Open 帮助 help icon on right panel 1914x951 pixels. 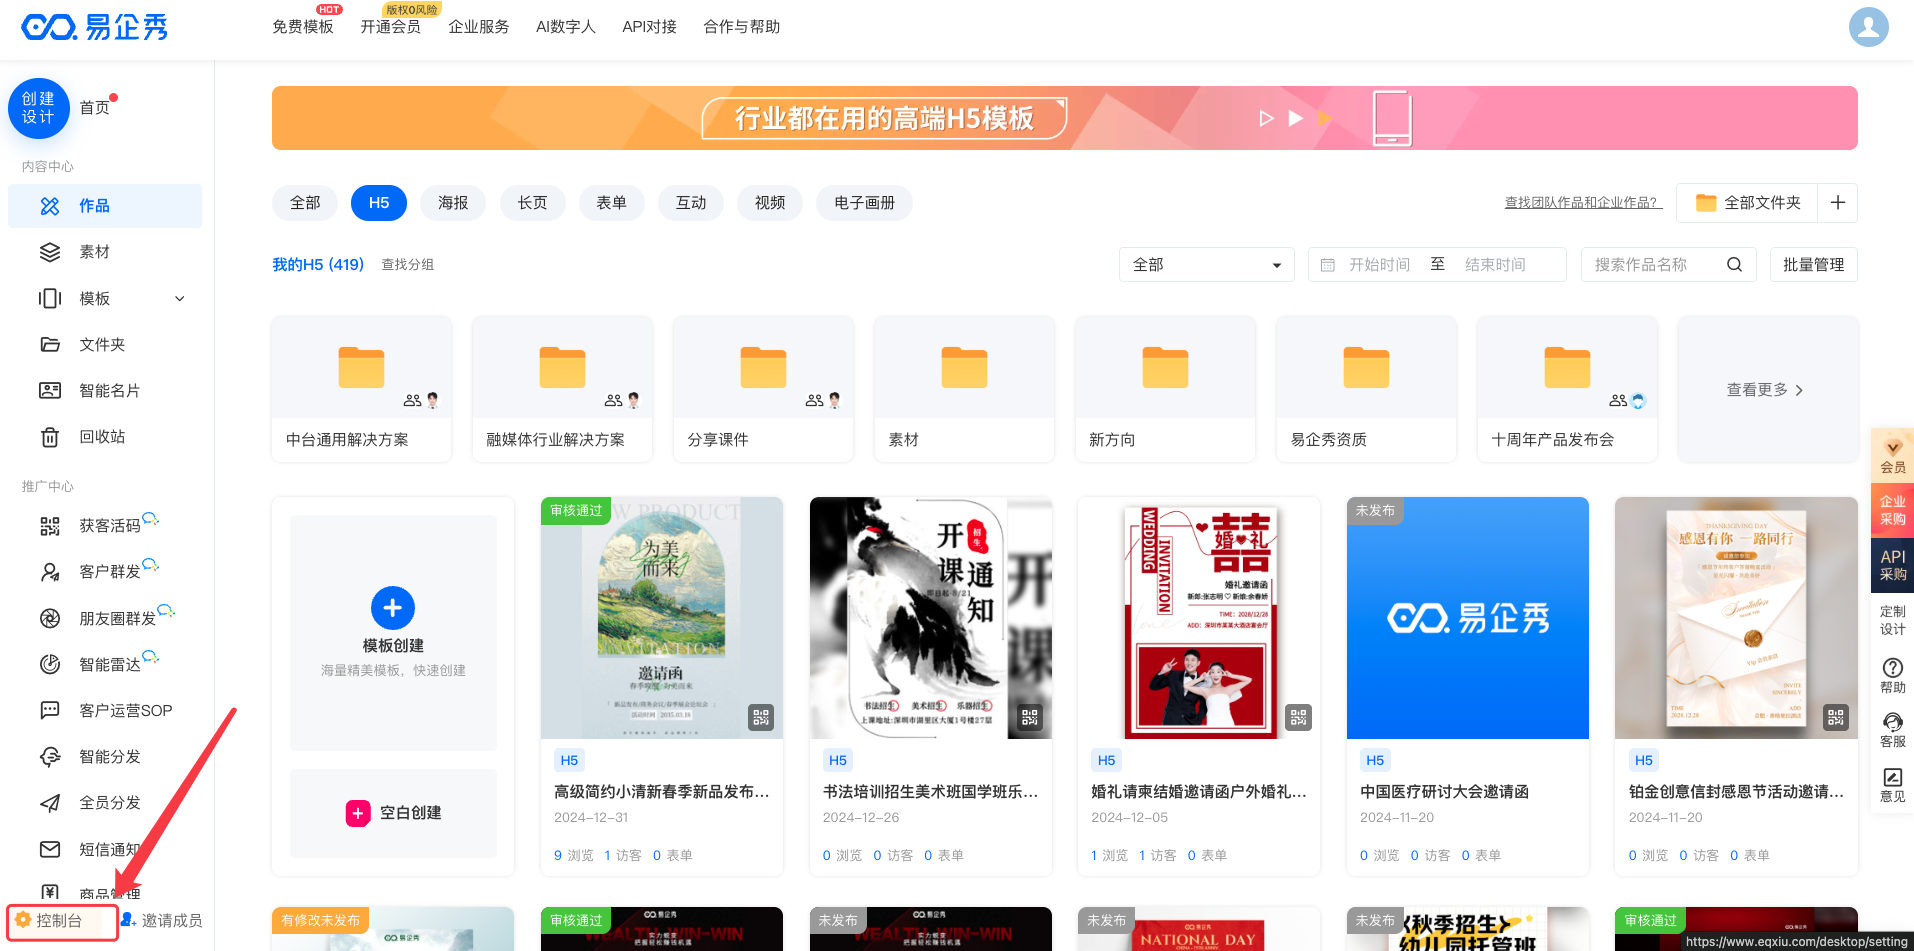tap(1892, 675)
